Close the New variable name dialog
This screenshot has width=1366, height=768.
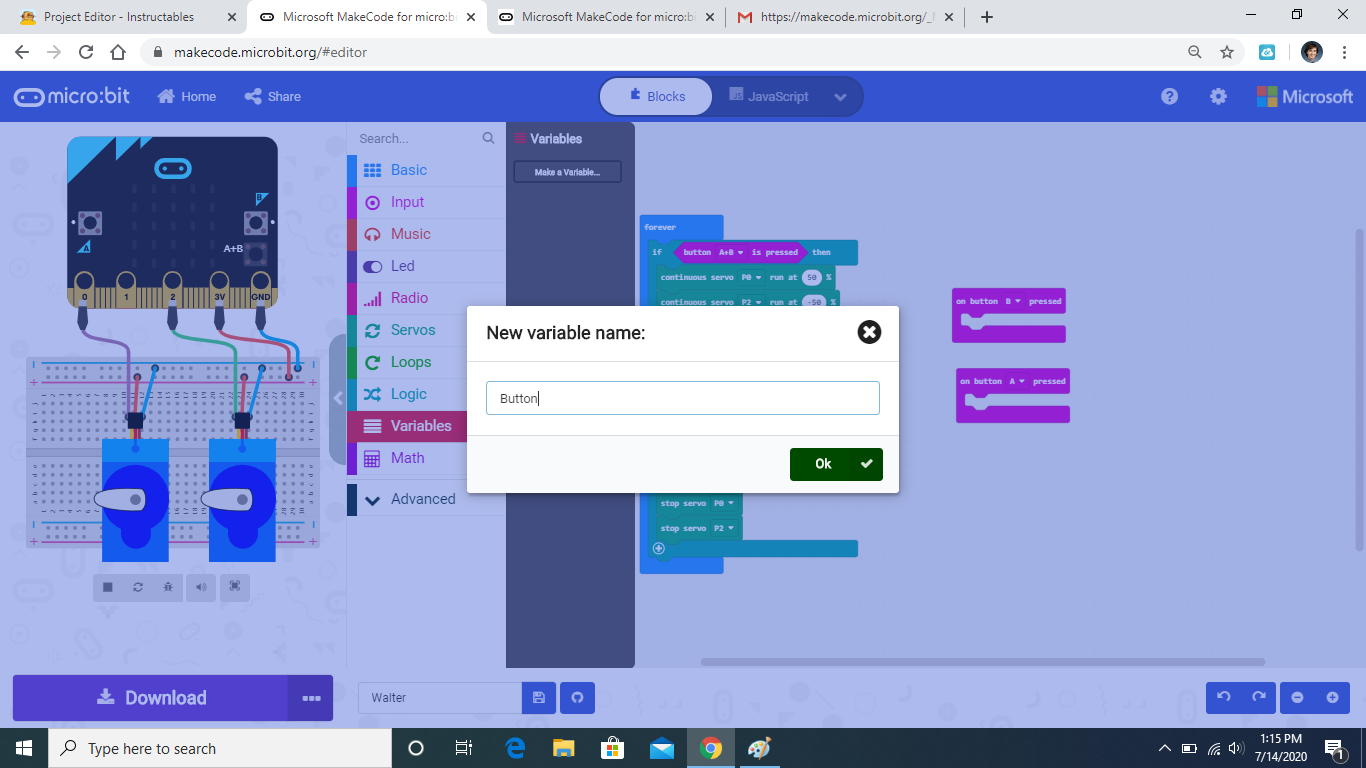point(869,332)
